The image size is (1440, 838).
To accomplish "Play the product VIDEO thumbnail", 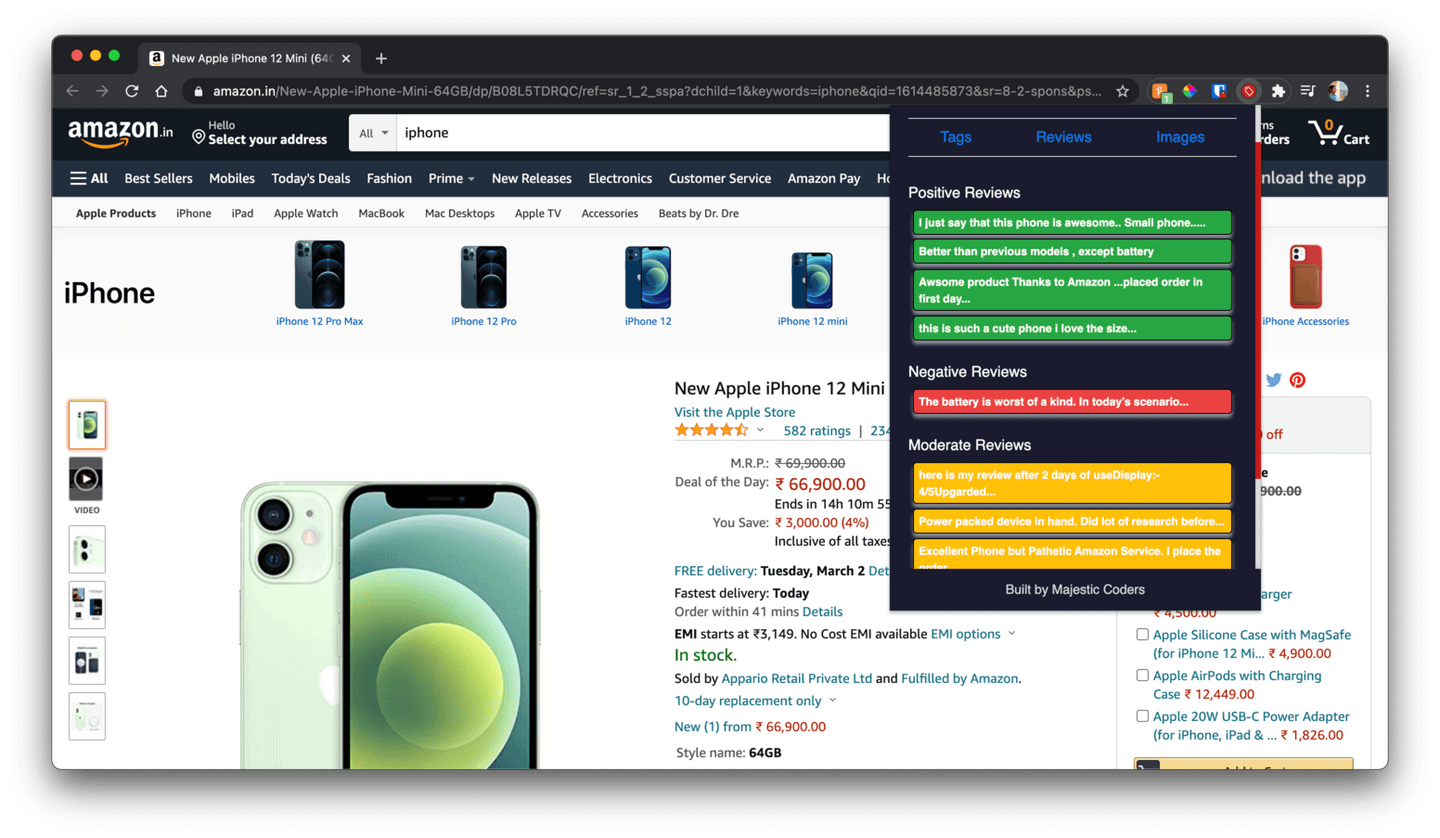I will click(86, 479).
